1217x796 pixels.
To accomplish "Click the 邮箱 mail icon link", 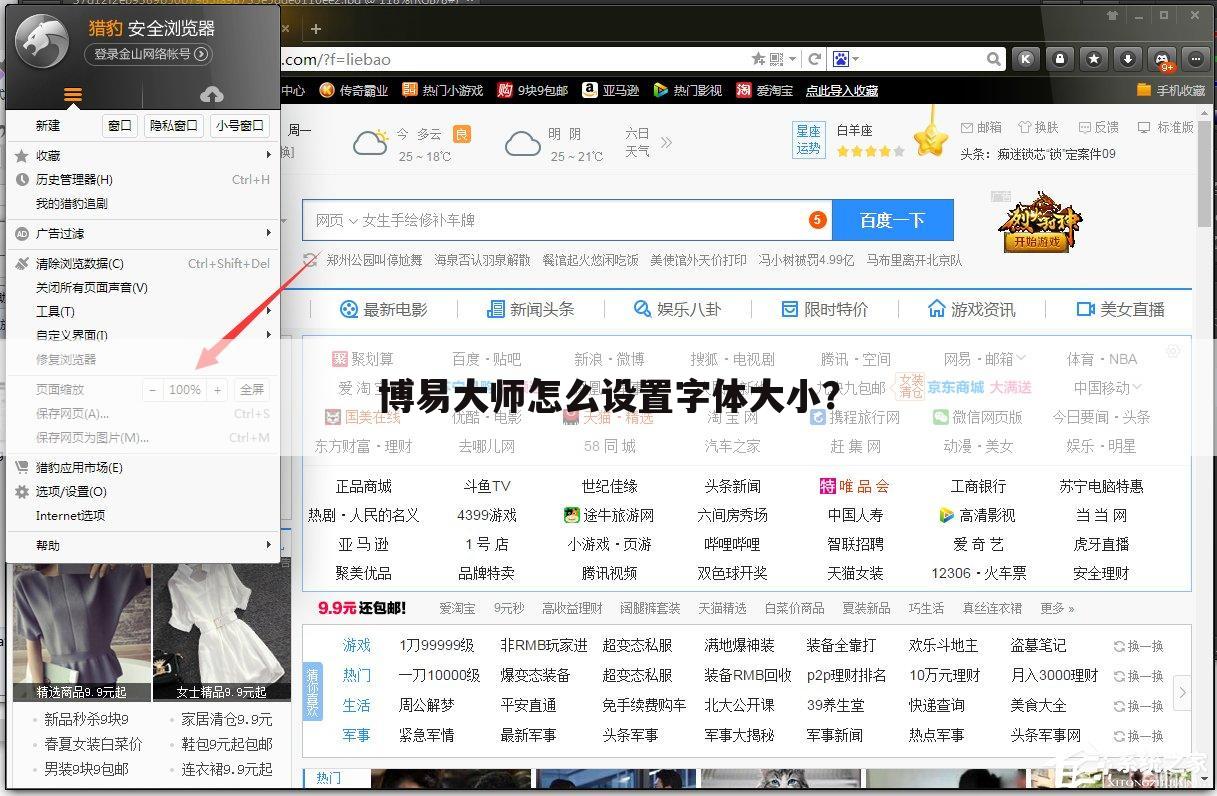I will point(981,128).
